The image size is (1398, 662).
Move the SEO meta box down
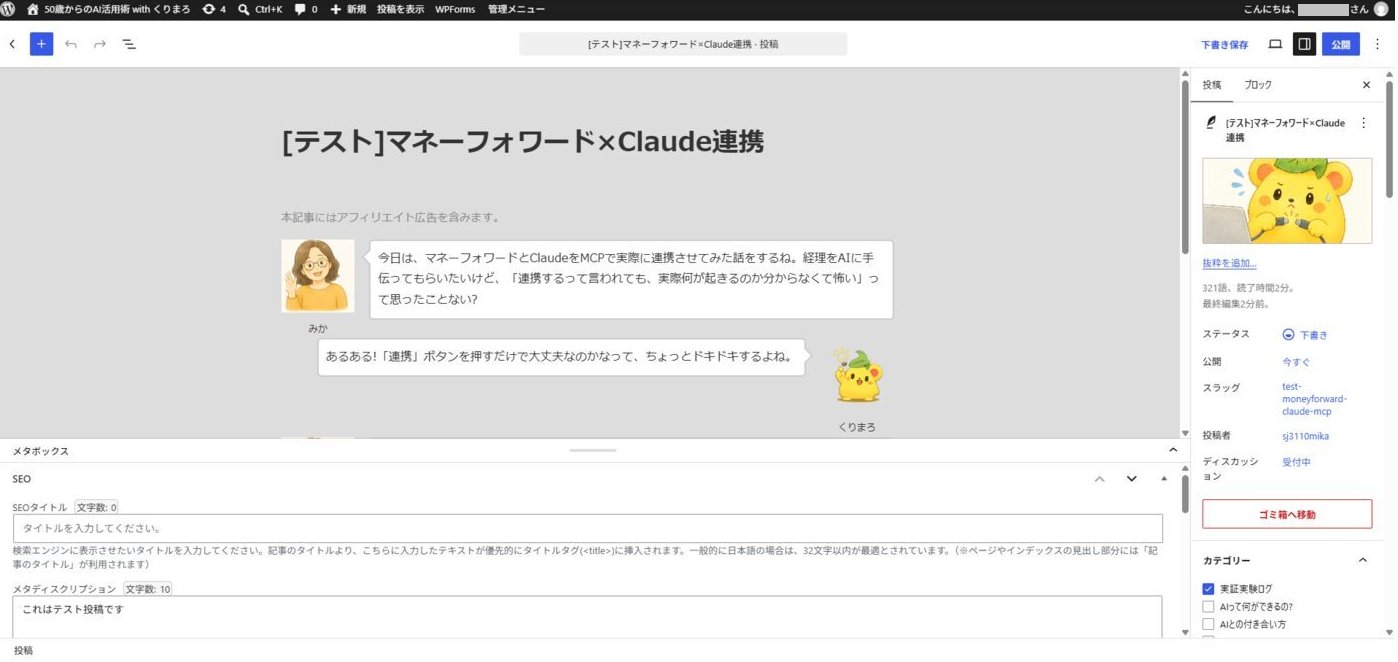pyautogui.click(x=1132, y=479)
